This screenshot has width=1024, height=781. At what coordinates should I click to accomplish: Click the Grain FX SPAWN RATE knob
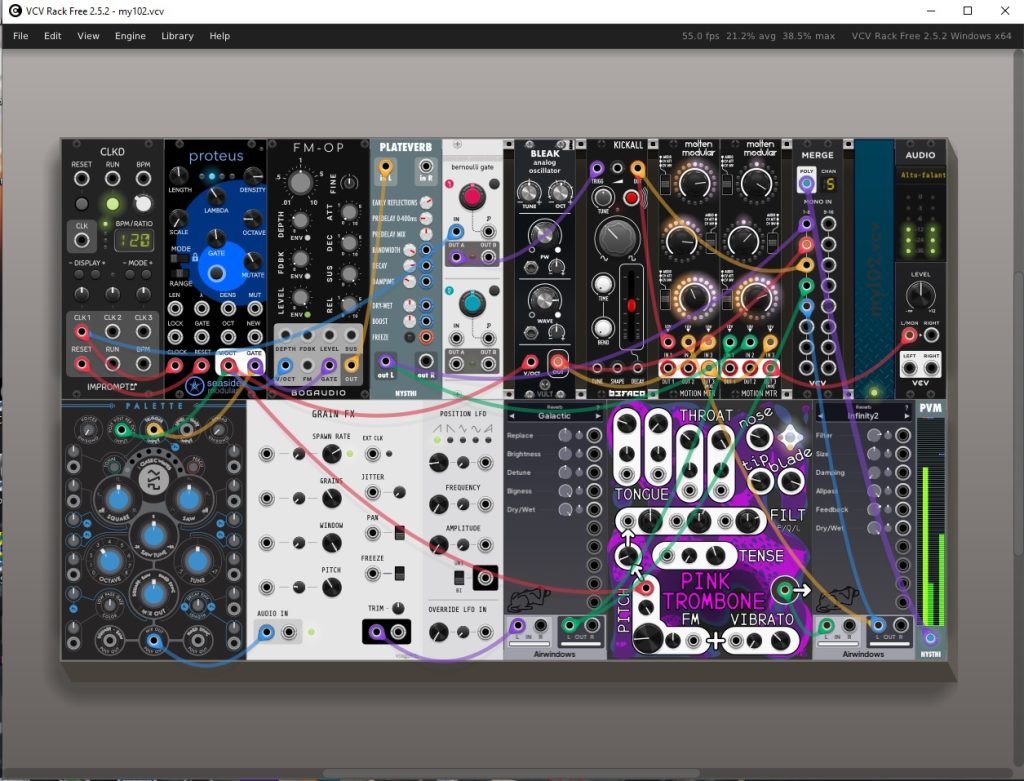[x=331, y=453]
